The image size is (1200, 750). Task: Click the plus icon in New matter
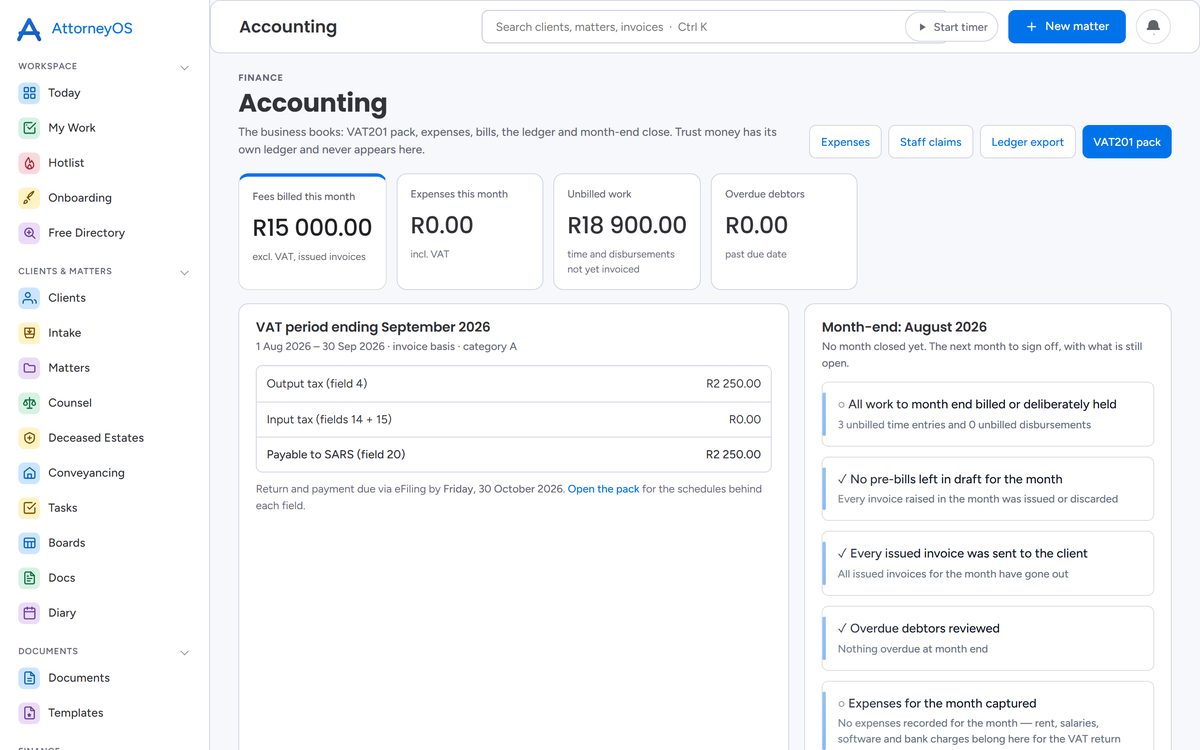[x=1031, y=27]
